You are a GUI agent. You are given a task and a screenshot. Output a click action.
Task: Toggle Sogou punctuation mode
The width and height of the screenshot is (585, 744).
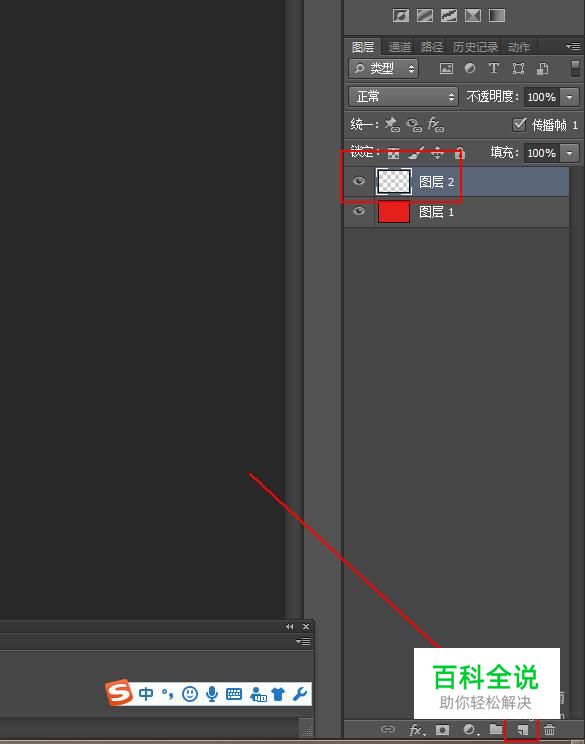point(167,694)
